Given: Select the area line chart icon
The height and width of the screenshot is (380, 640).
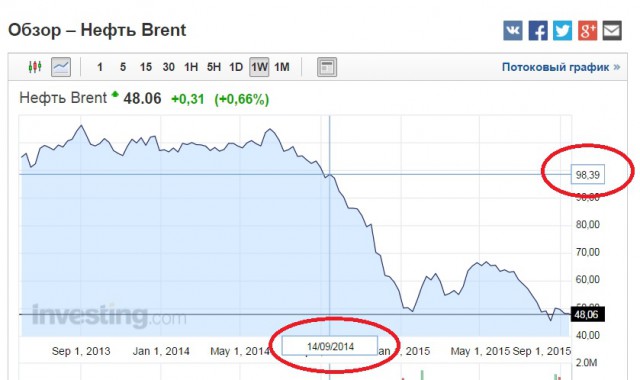Looking at the screenshot, I should click(61, 67).
